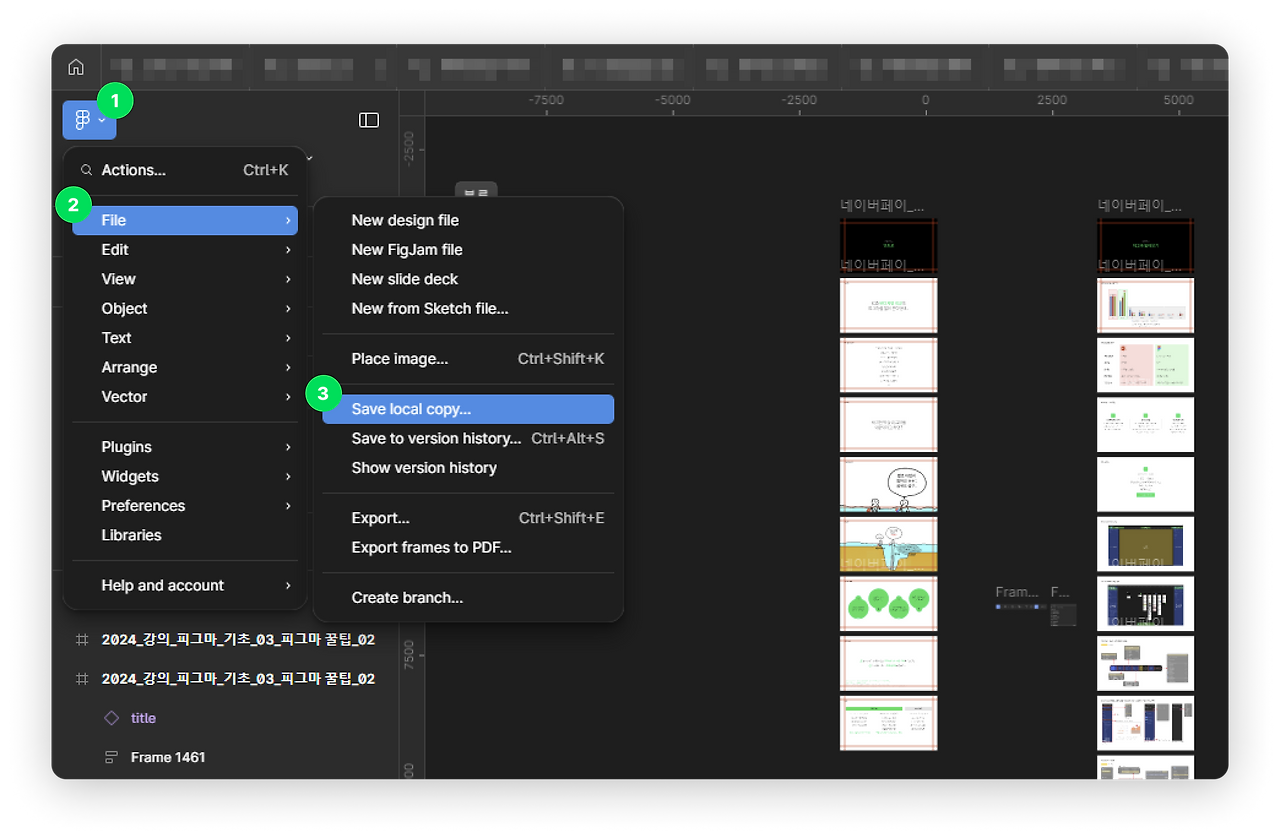Select New from Sketch file...

pos(468,309)
